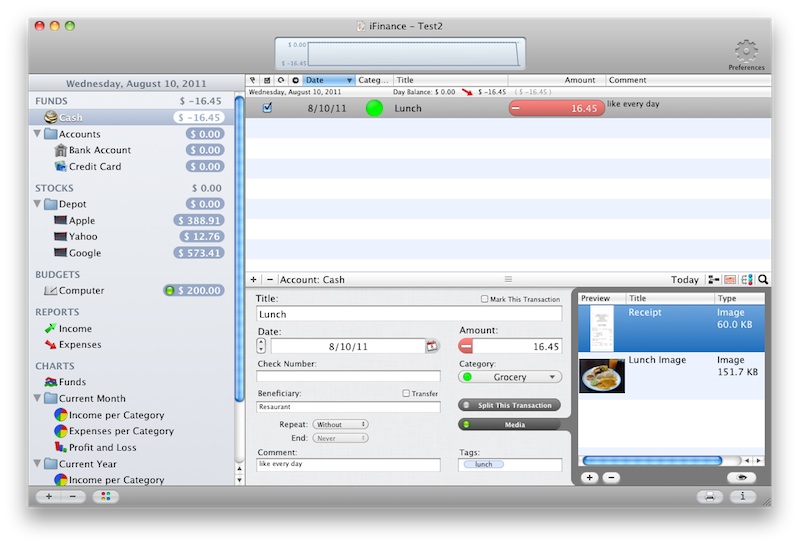Image resolution: width=800 pixels, height=546 pixels.
Task: Enable the Transfer checkbox
Action: pos(406,393)
